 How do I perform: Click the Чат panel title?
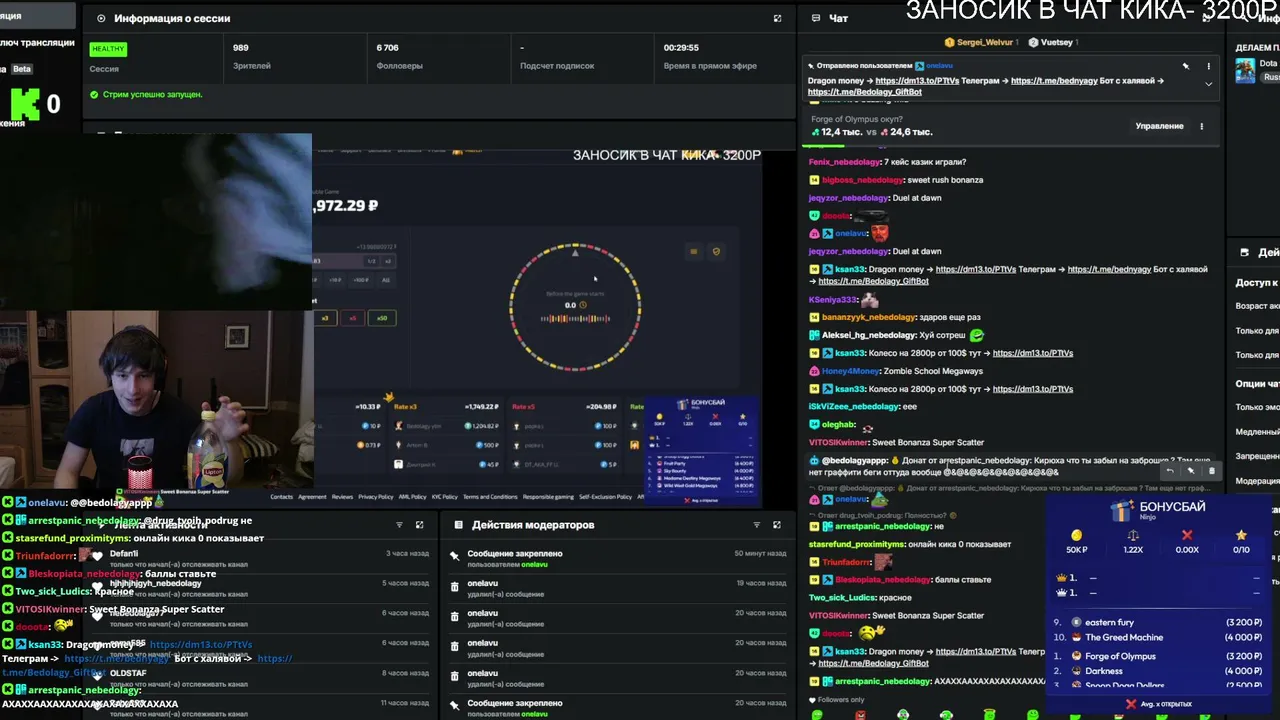point(839,18)
